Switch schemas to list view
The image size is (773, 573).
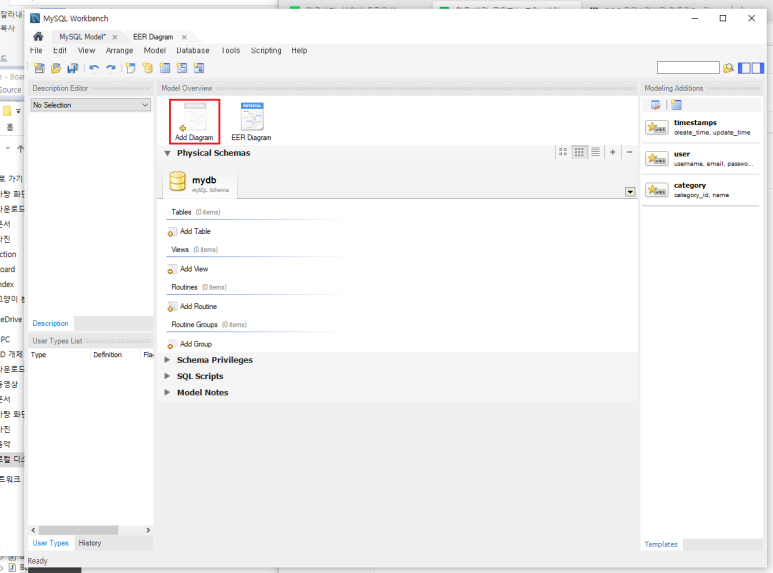click(596, 152)
